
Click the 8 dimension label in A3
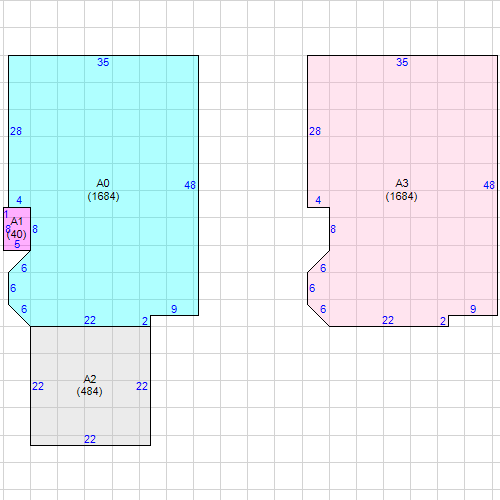(333, 229)
